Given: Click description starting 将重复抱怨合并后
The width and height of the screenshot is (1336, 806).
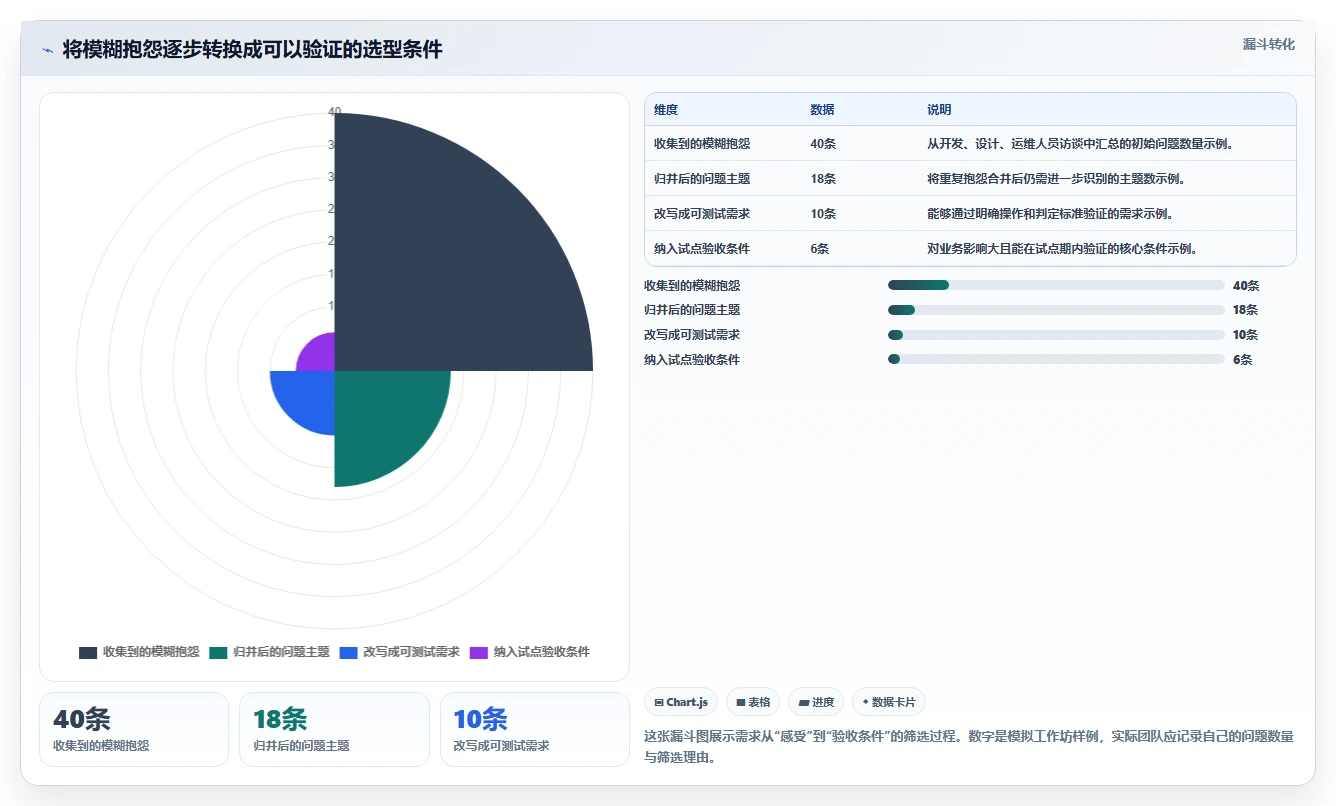Looking at the screenshot, I should (x=1056, y=179).
